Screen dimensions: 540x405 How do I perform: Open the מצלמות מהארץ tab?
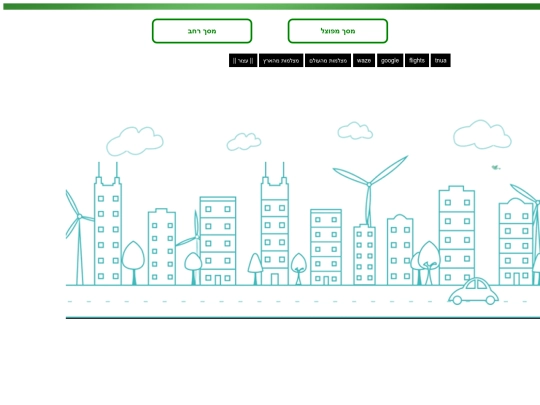click(x=281, y=61)
